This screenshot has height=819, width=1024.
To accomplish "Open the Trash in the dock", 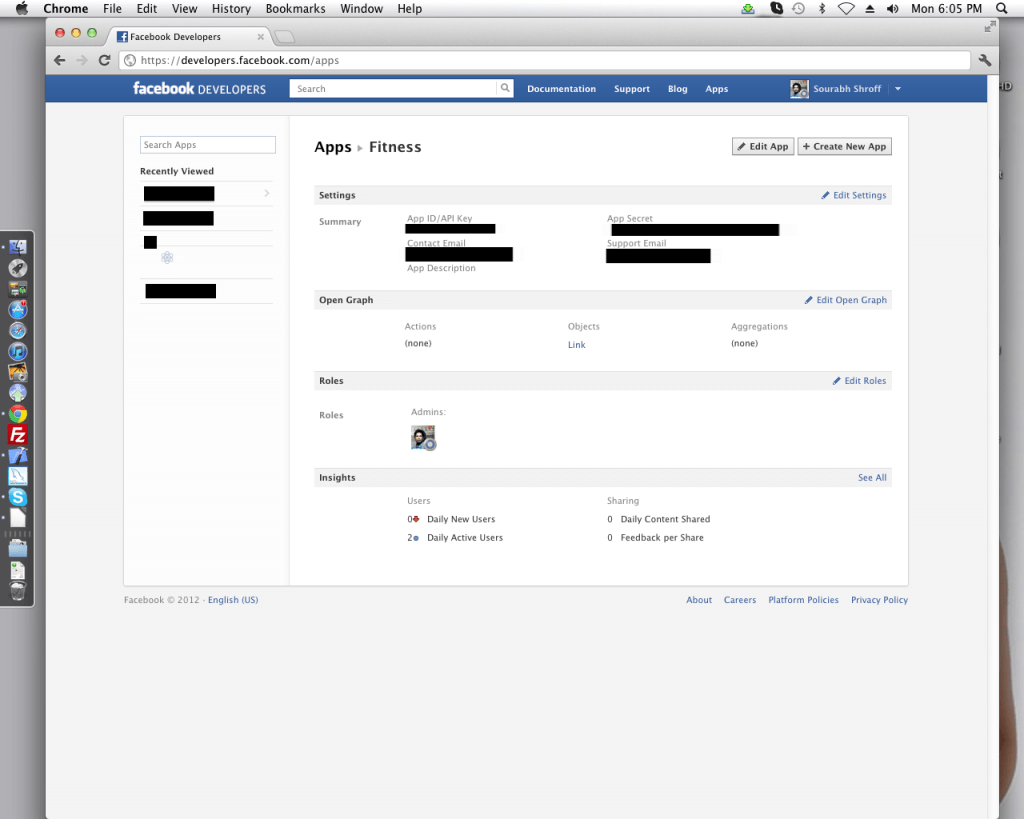I will pyautogui.click(x=18, y=591).
